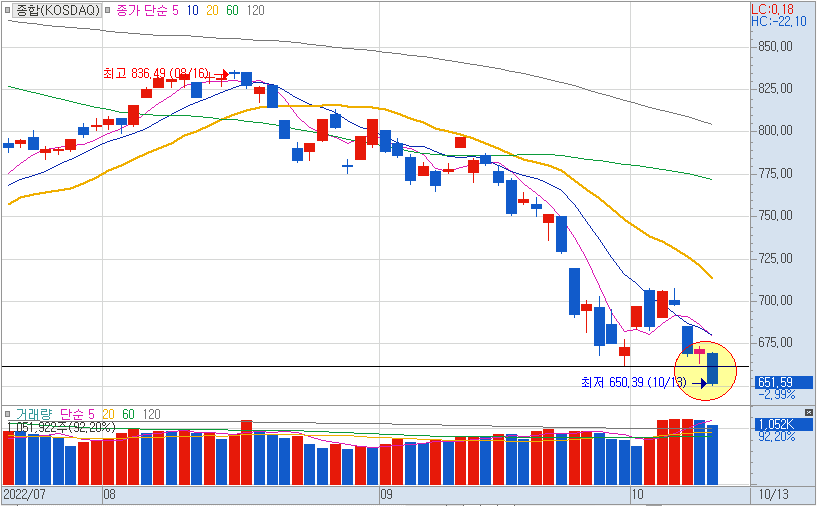Select the 종합(KOSDAQ) index label button
The image size is (817, 506).
(x=56, y=10)
